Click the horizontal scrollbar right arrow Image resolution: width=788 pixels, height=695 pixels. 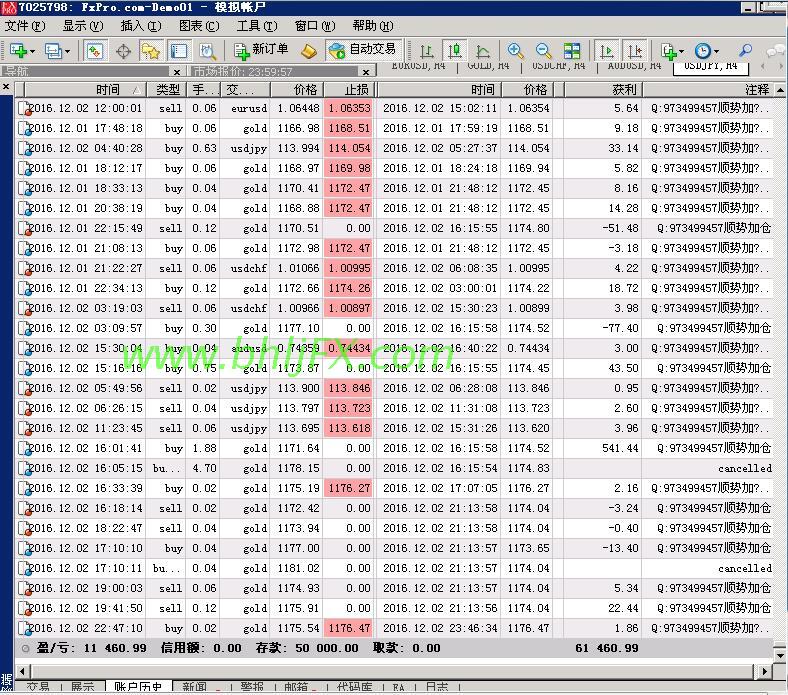pyautogui.click(x=764, y=670)
